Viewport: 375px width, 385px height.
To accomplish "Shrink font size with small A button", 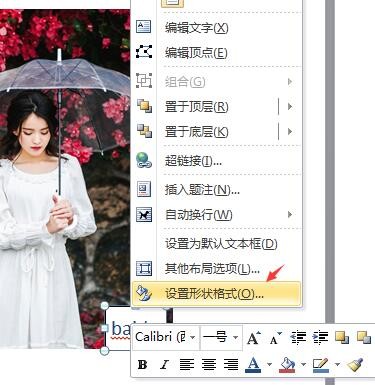I will 276,338.
